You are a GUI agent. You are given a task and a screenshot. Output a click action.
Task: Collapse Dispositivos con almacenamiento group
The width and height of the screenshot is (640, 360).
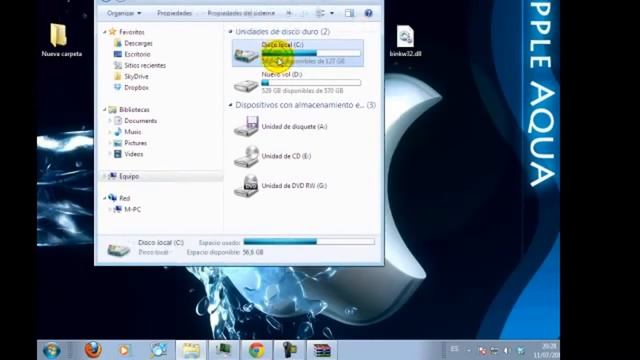coord(230,105)
